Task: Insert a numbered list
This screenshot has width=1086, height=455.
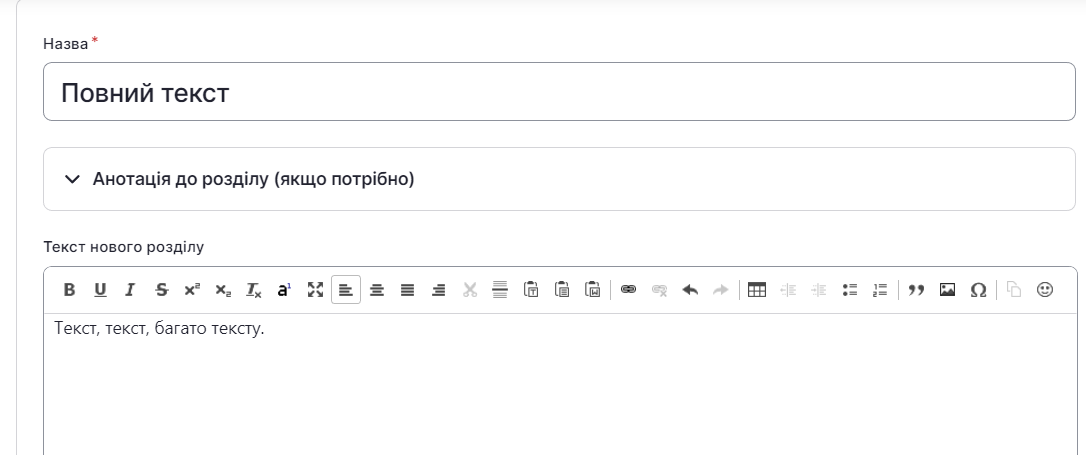Action: click(x=880, y=289)
